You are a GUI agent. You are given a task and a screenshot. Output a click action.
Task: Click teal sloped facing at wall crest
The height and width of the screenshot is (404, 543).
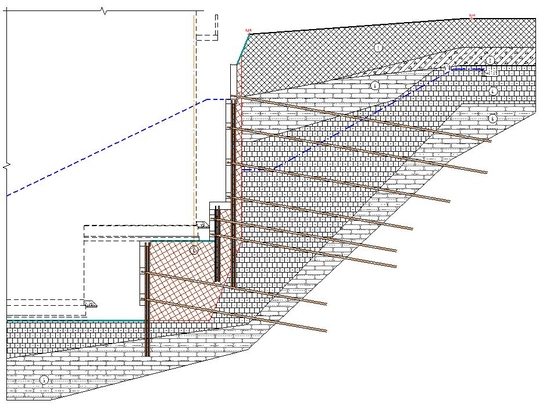point(243,48)
